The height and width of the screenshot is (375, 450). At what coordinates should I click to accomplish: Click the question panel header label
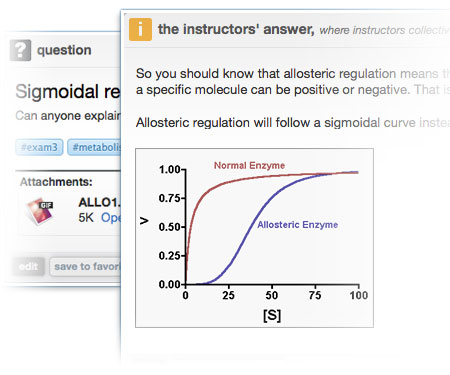coord(64,50)
